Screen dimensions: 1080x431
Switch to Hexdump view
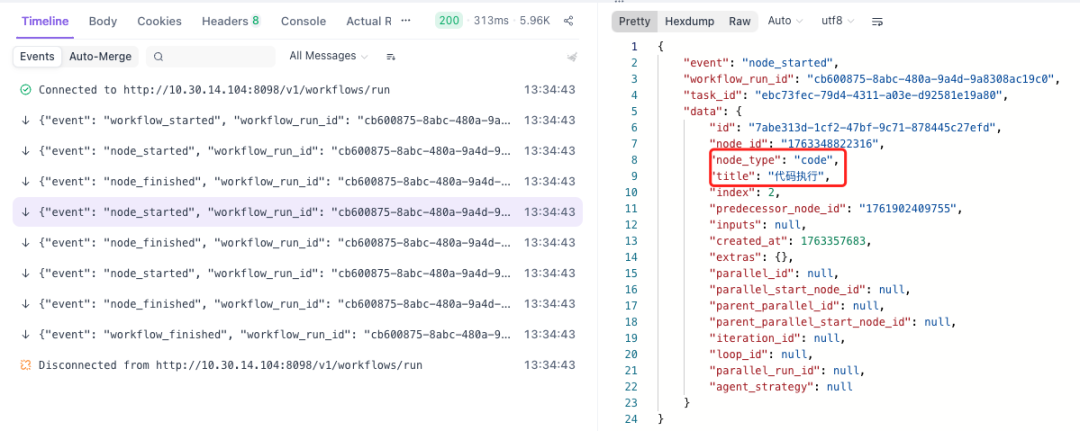[689, 21]
